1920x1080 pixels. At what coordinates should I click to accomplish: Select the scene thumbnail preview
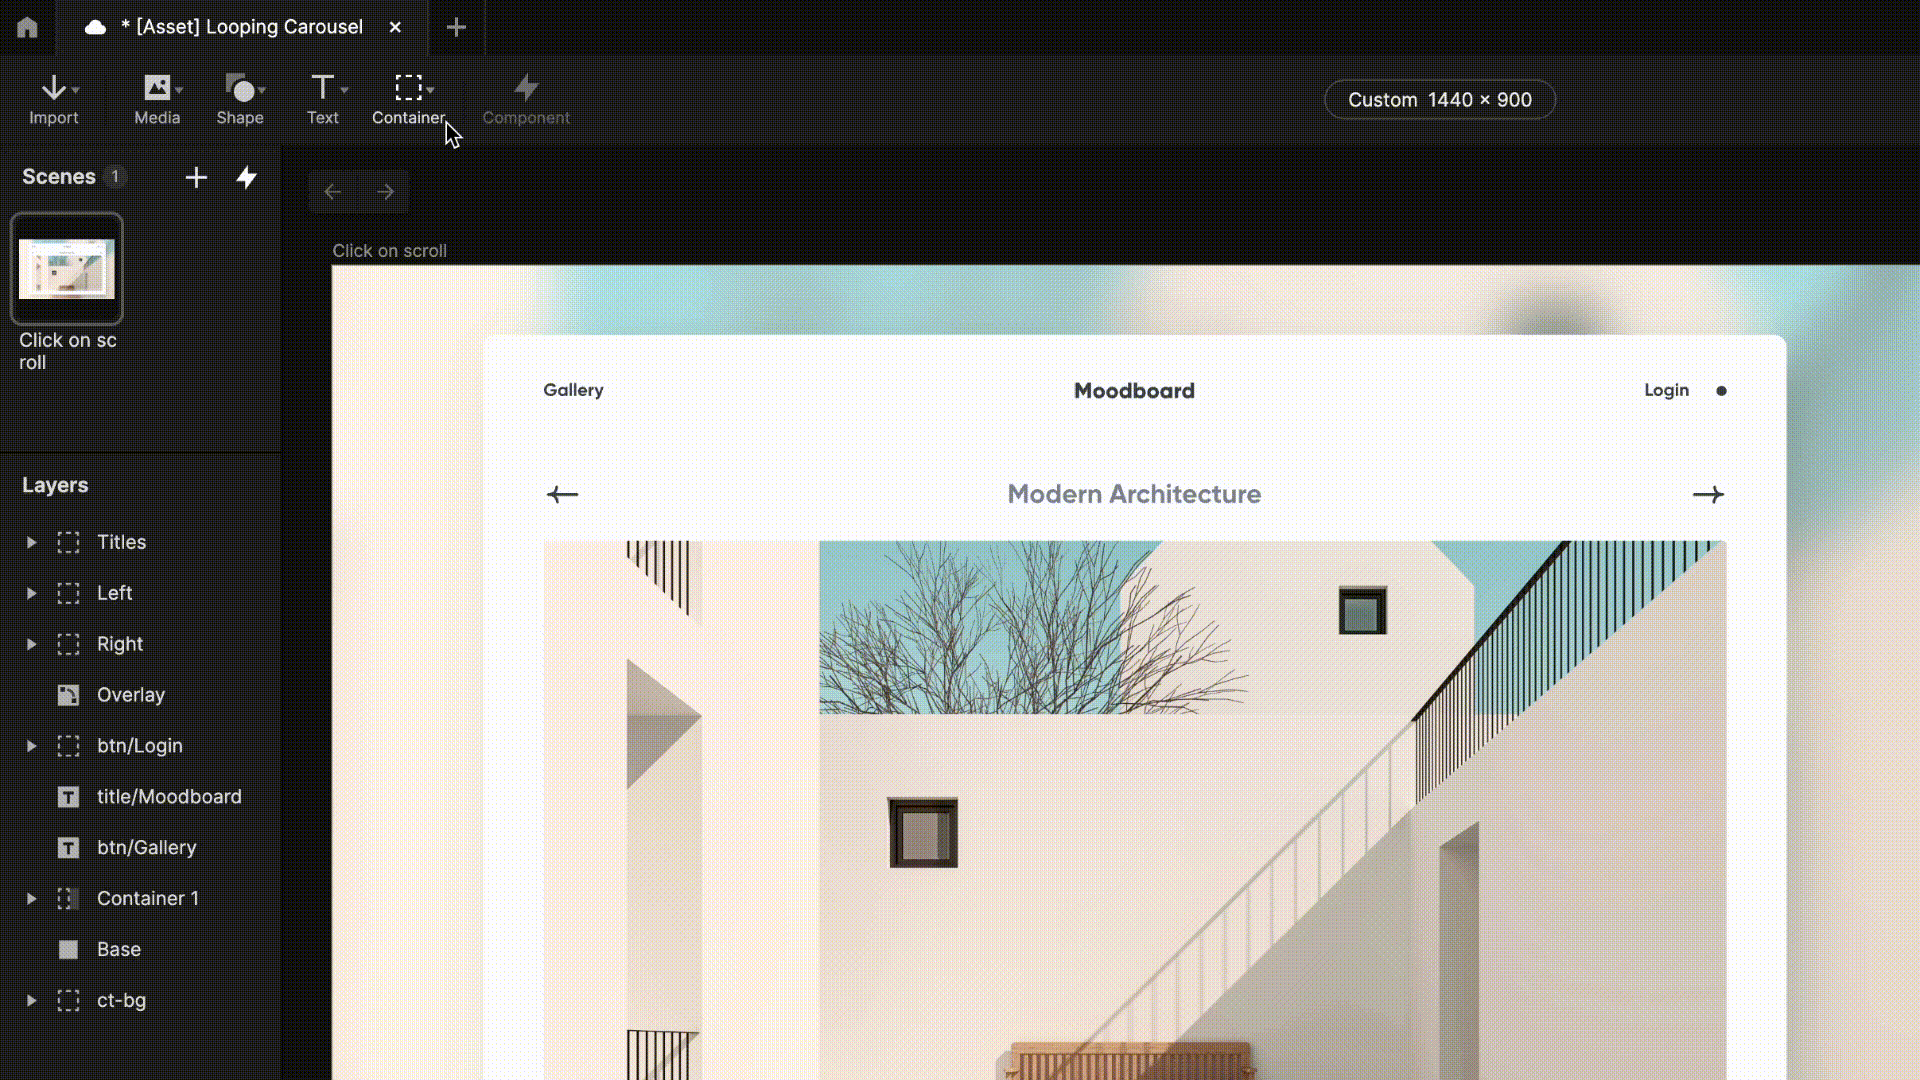(x=66, y=270)
